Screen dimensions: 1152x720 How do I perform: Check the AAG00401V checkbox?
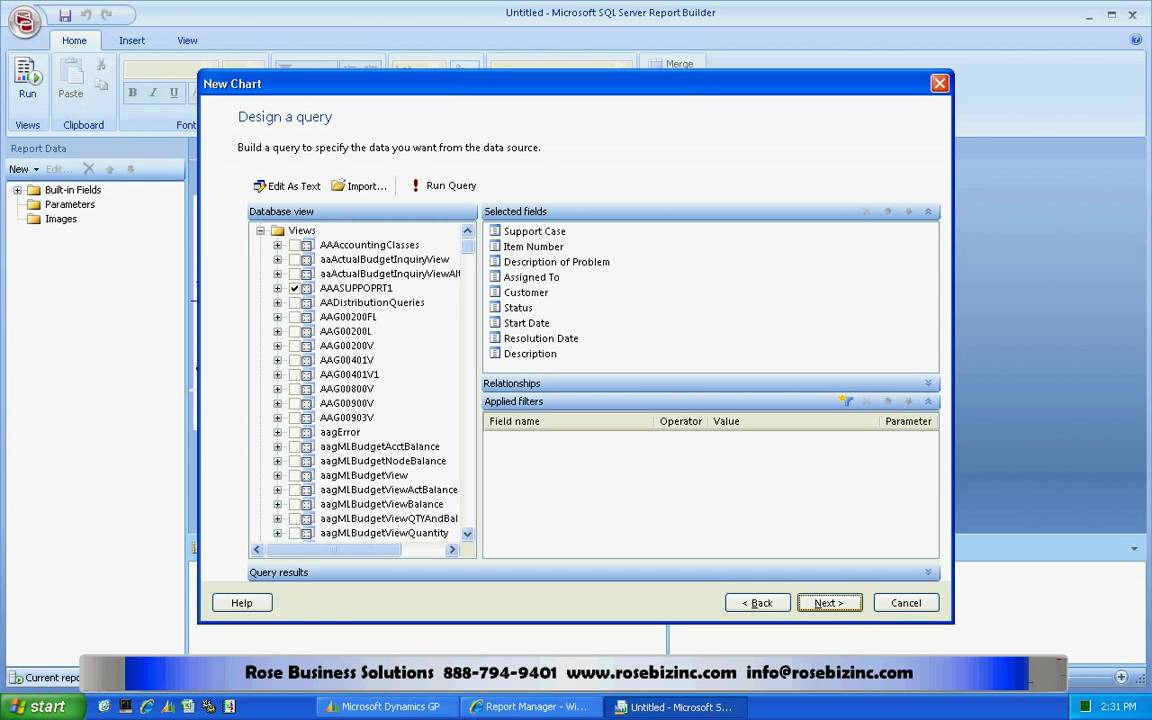pyautogui.click(x=295, y=360)
